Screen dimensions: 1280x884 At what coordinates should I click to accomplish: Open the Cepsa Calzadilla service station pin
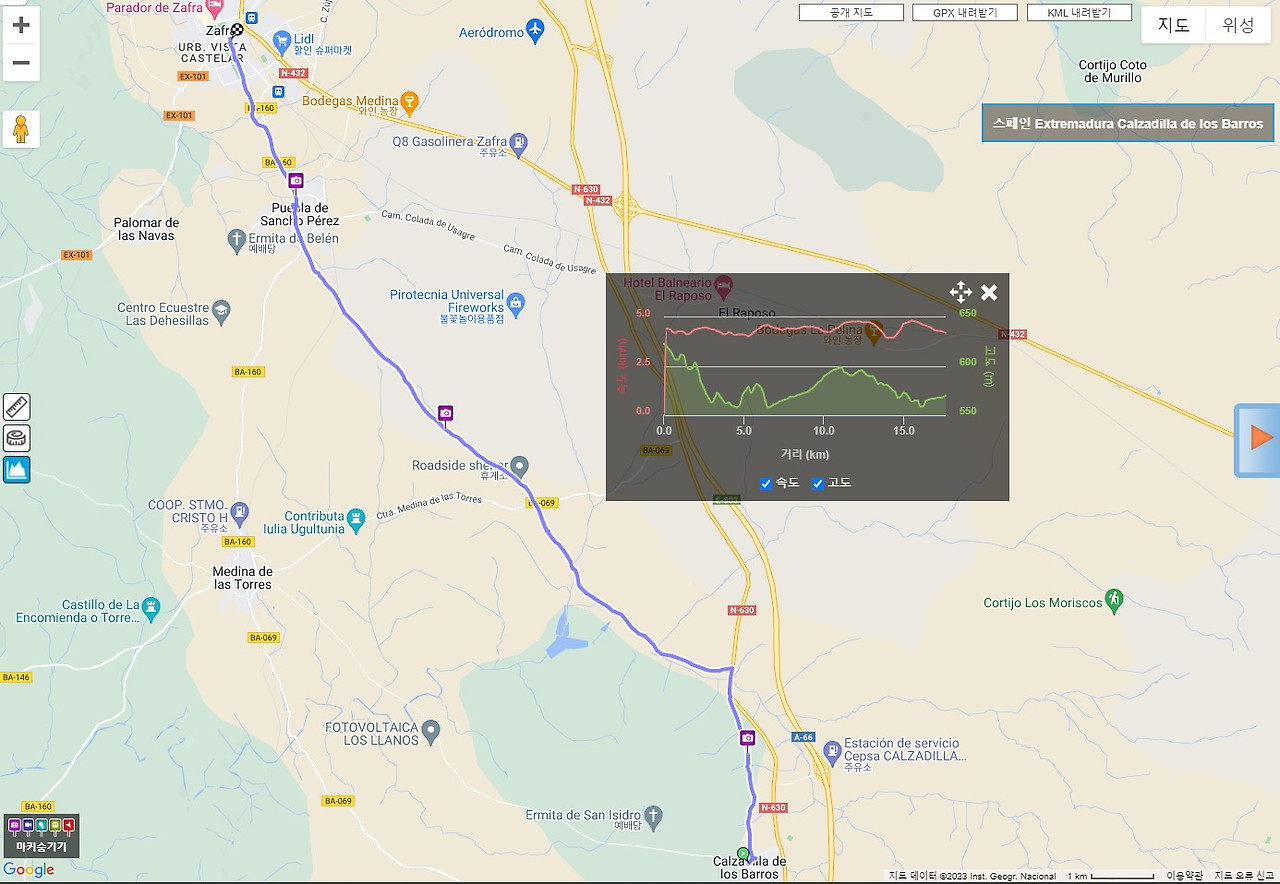point(831,750)
